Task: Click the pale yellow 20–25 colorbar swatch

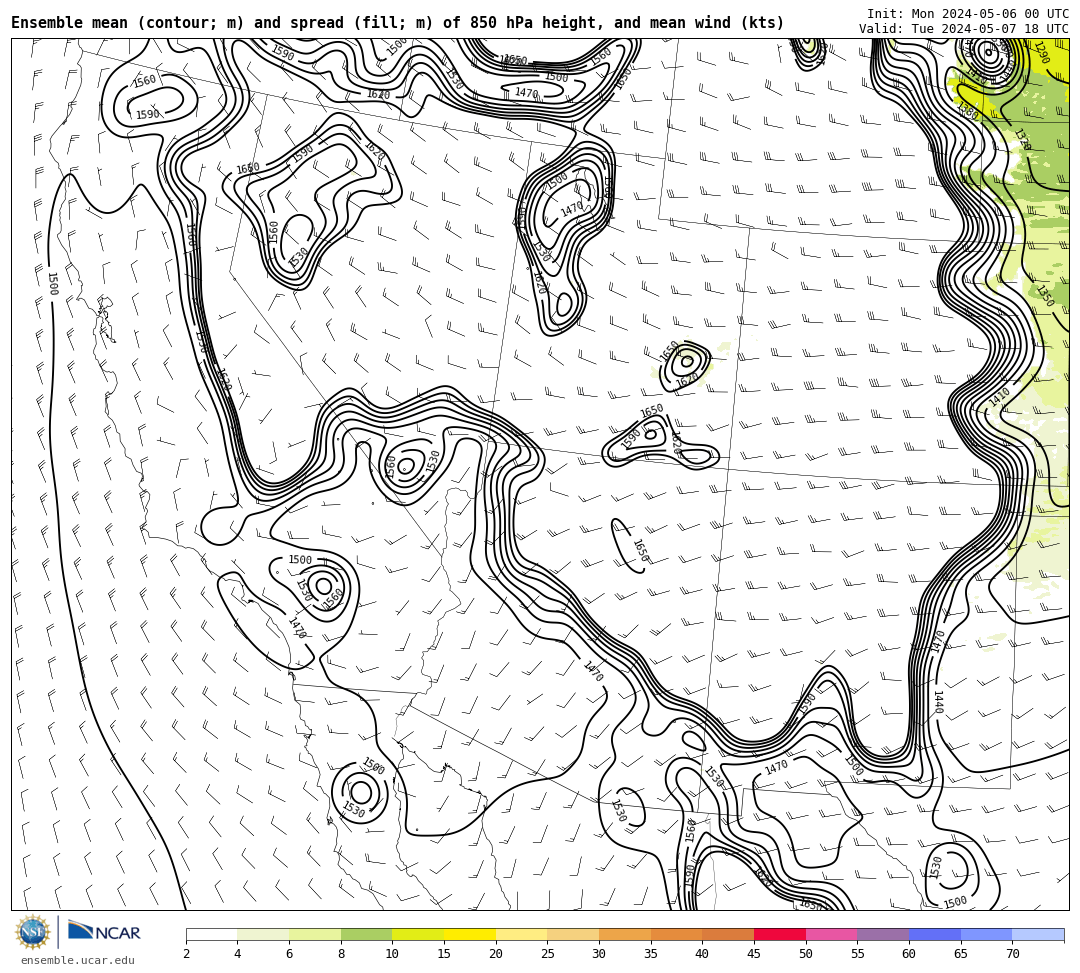Action: (521, 934)
